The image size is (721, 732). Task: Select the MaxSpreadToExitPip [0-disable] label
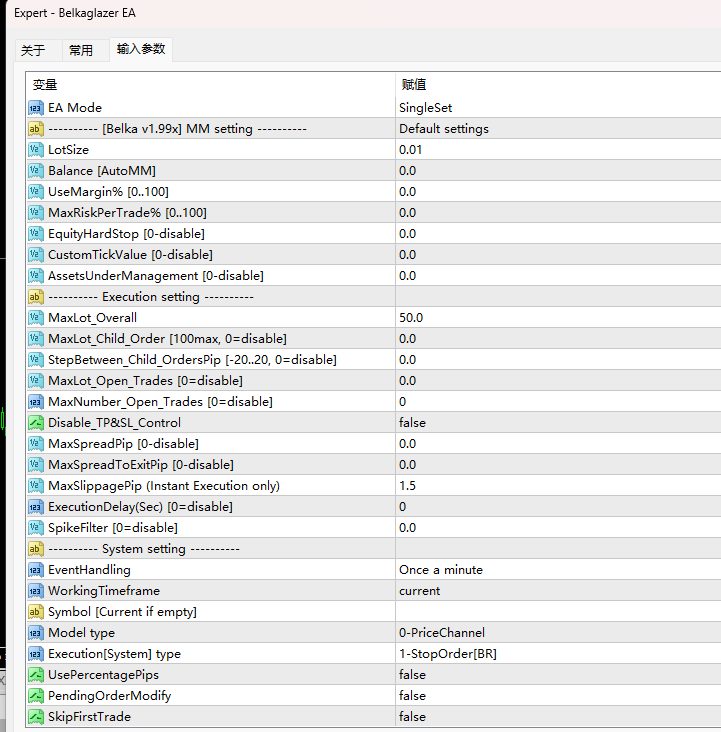pyautogui.click(x=141, y=465)
